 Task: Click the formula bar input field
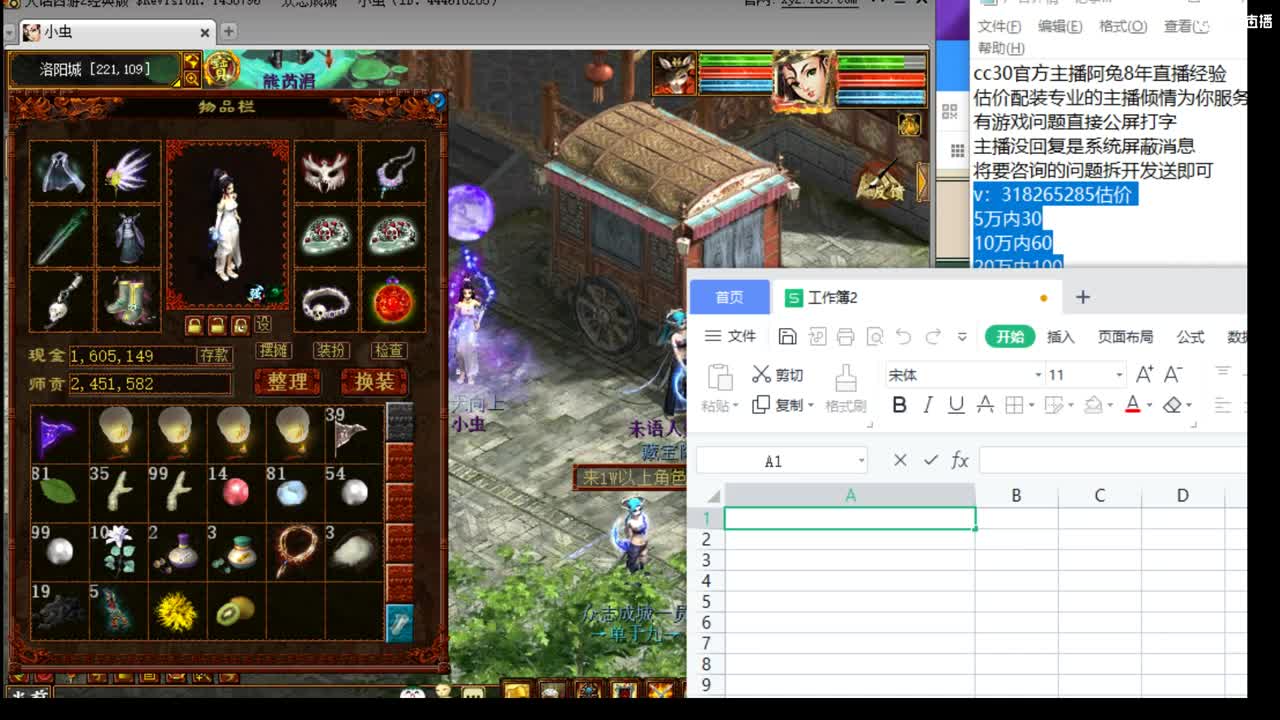1113,460
